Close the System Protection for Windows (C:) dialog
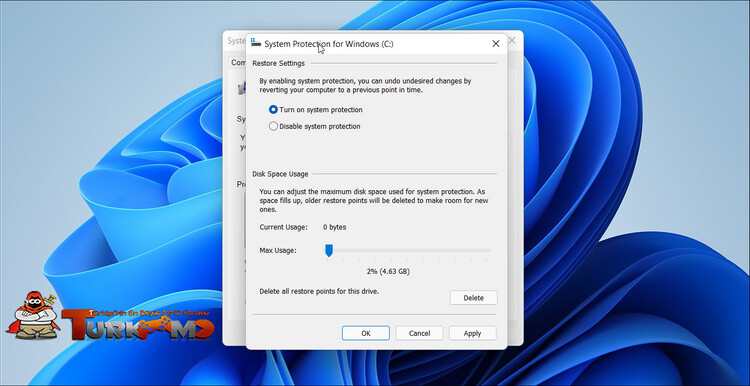The width and height of the screenshot is (750, 386). [x=496, y=44]
